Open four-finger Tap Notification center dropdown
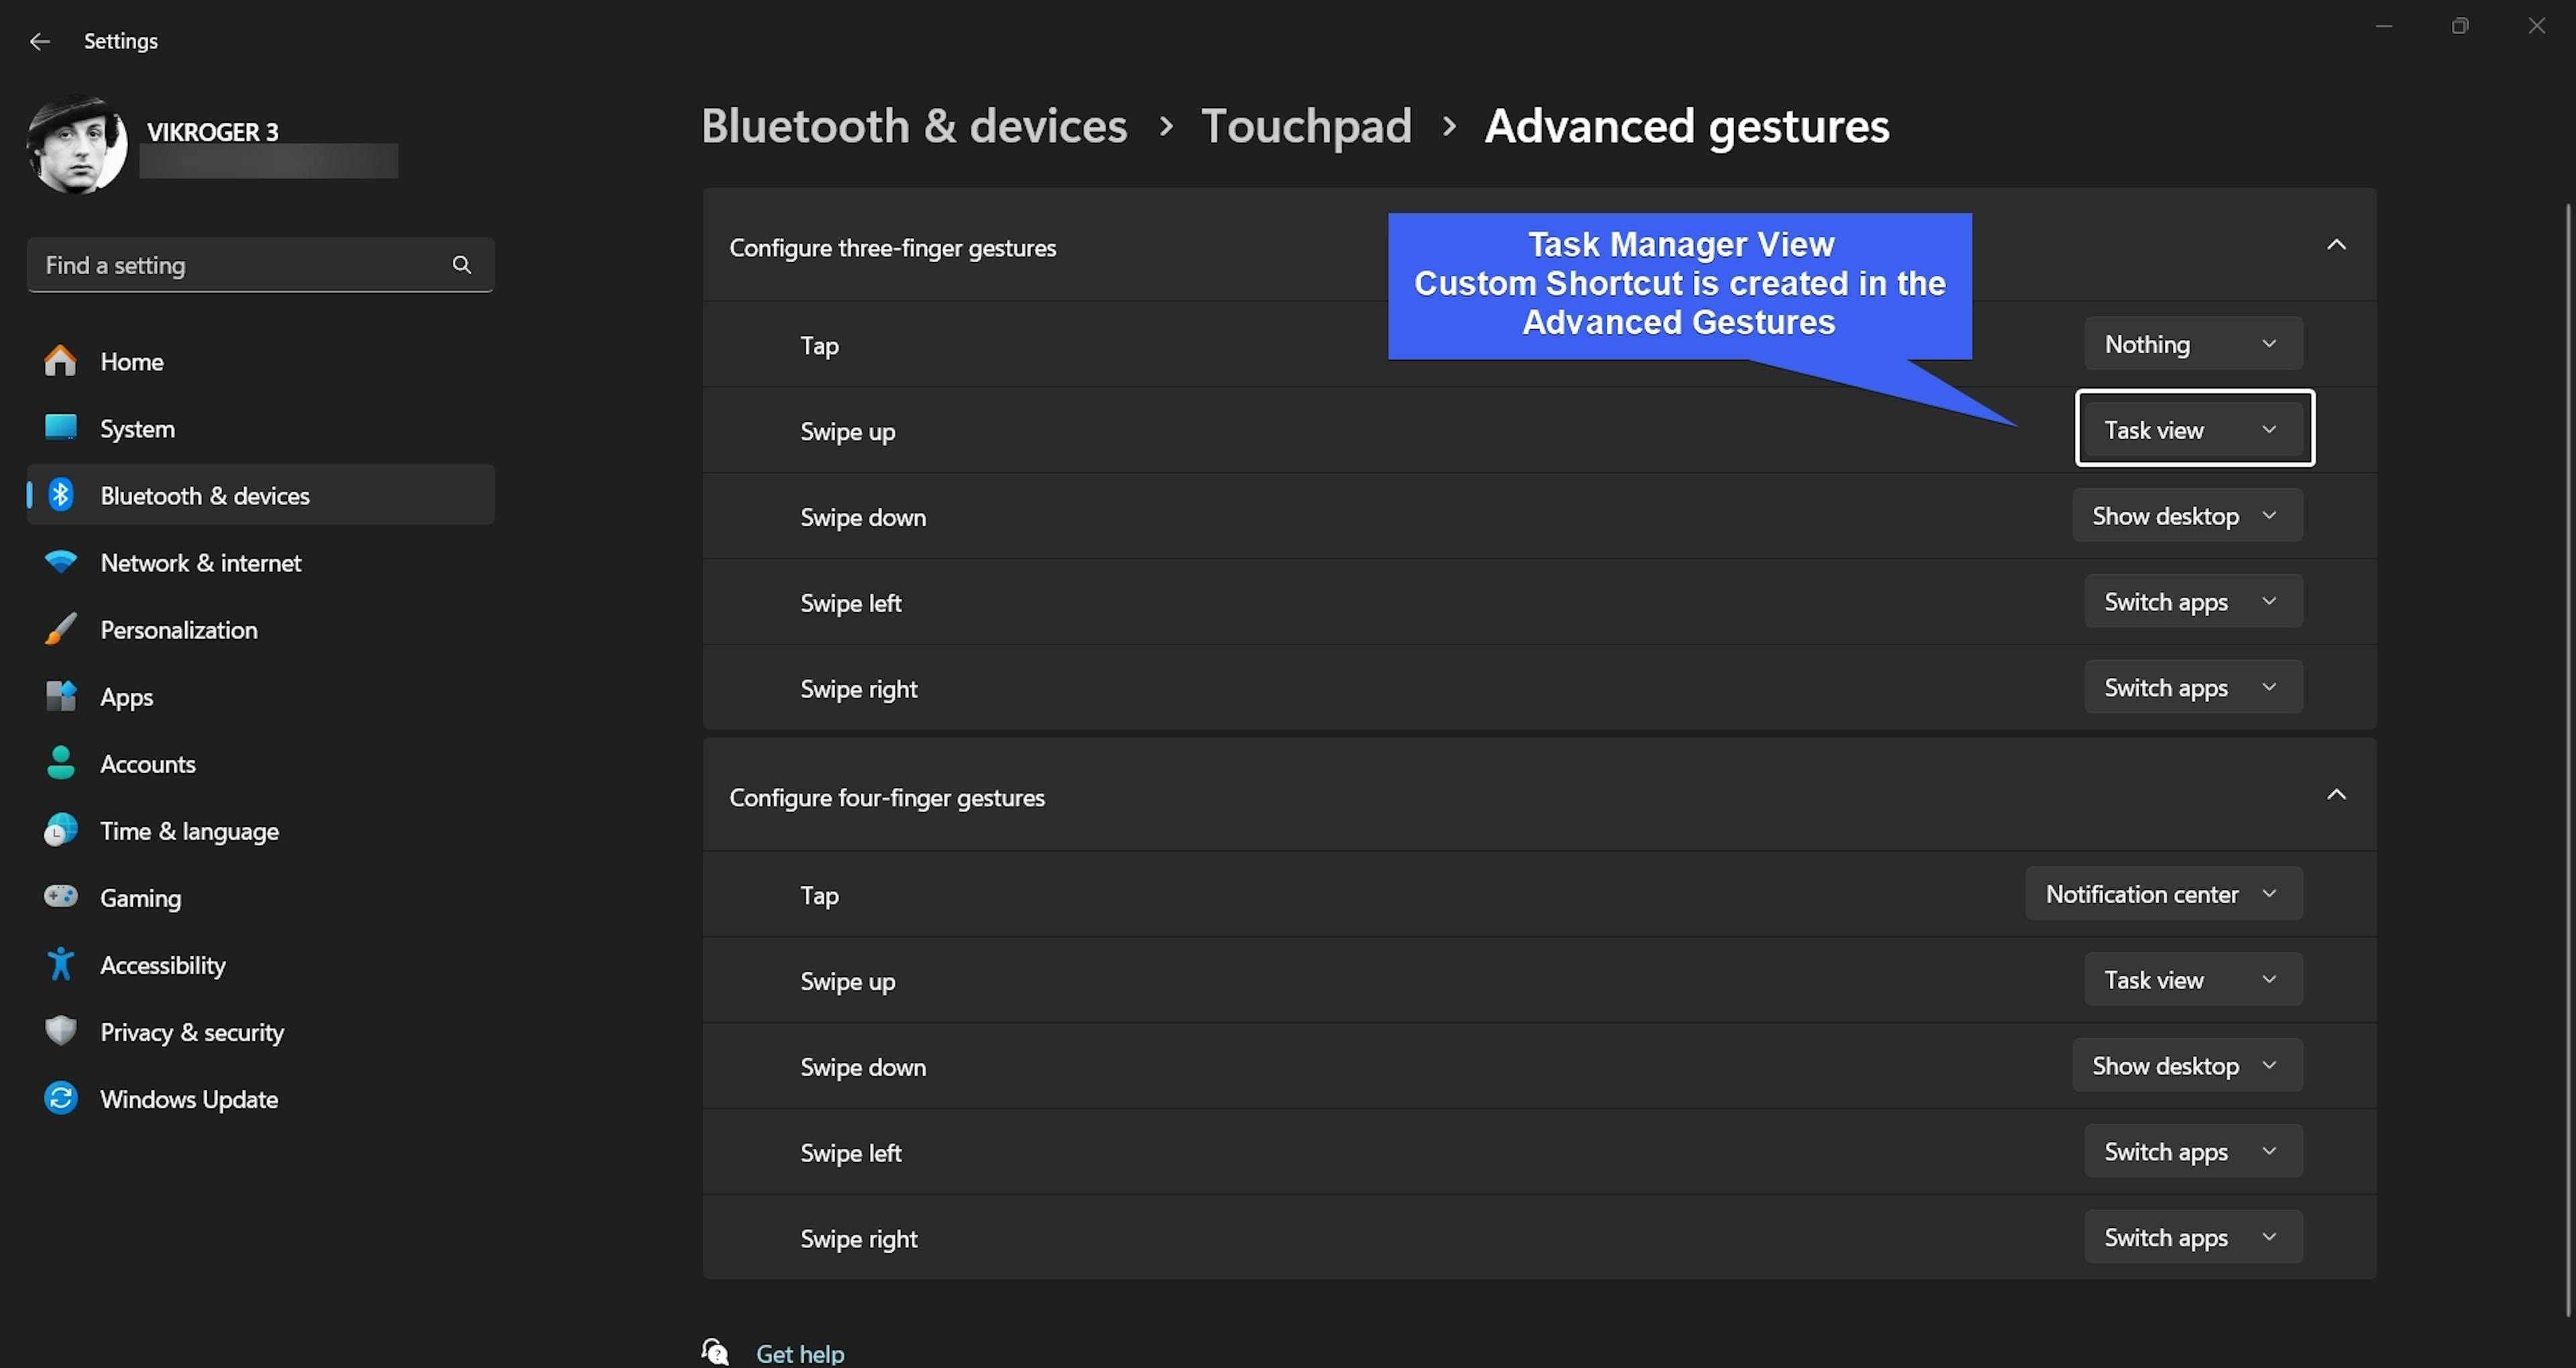 [x=2163, y=894]
